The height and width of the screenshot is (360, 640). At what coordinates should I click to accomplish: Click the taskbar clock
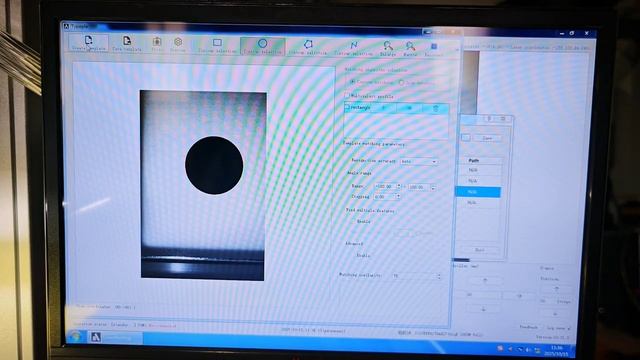click(x=556, y=351)
